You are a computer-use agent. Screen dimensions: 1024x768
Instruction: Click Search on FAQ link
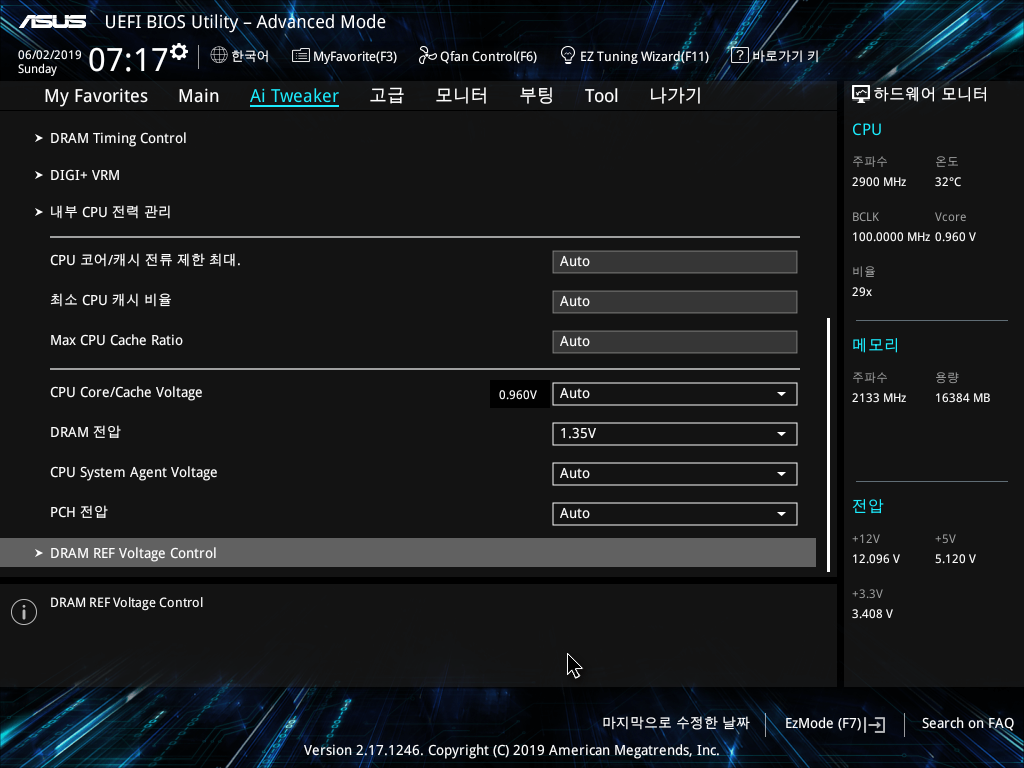pos(967,724)
